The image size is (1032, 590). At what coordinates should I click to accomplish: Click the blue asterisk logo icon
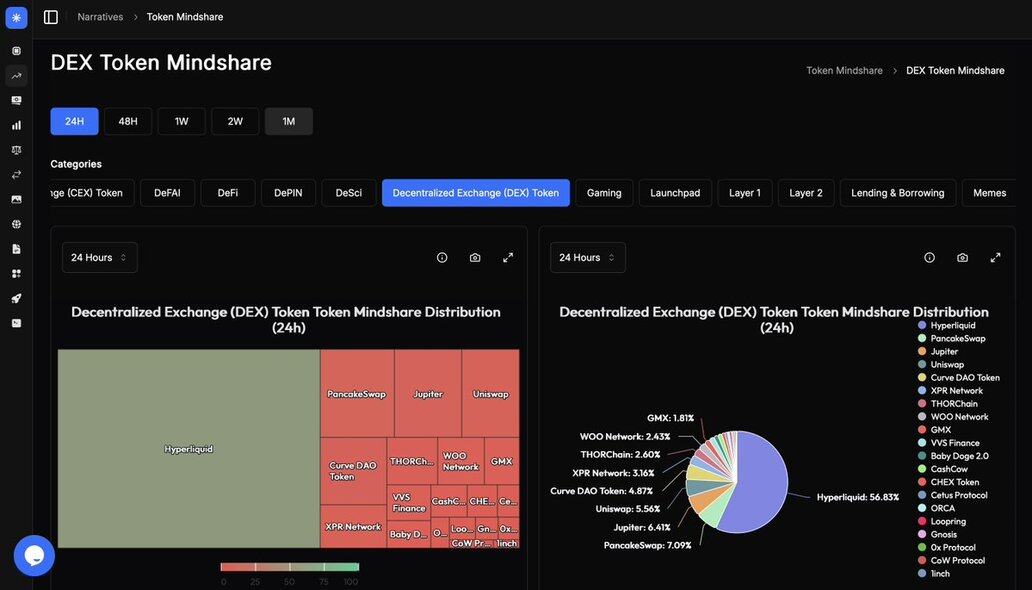16,18
